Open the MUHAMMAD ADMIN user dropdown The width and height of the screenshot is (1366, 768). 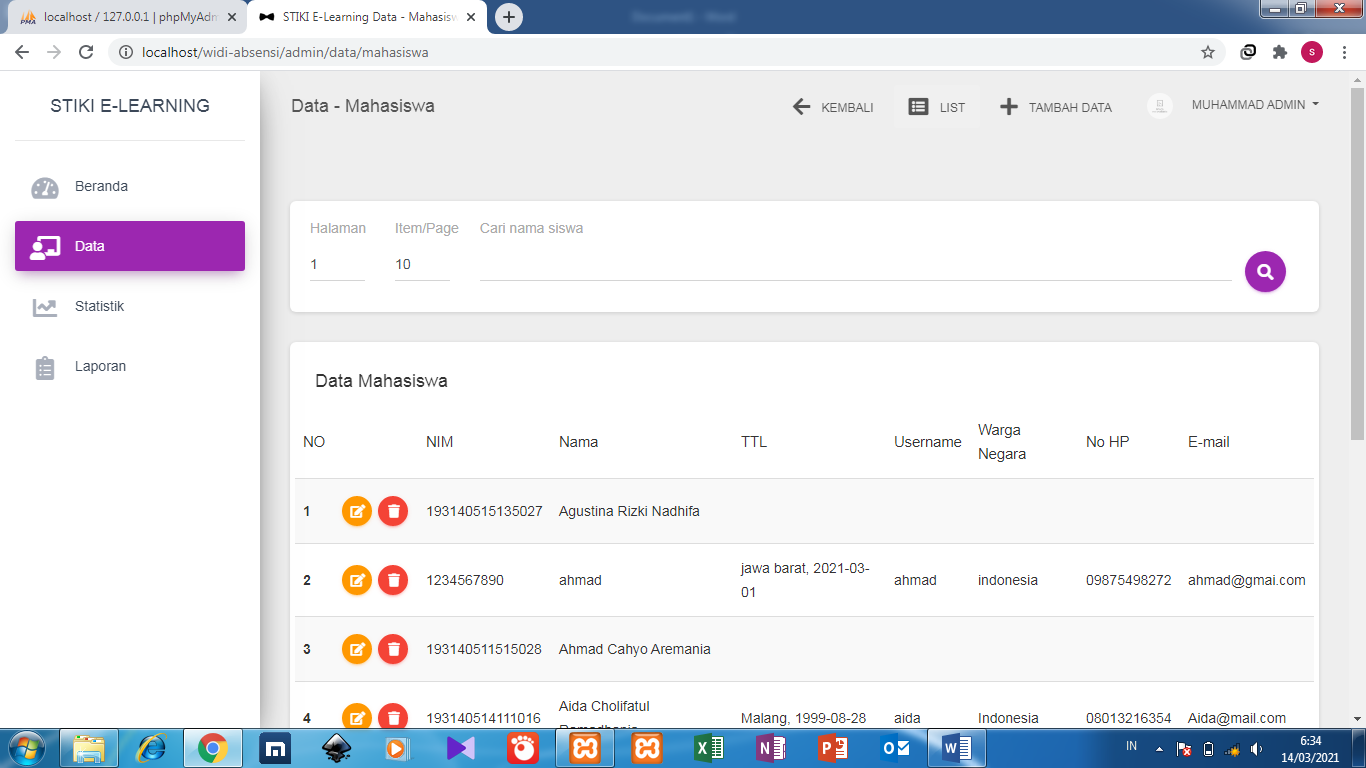[x=1255, y=105]
